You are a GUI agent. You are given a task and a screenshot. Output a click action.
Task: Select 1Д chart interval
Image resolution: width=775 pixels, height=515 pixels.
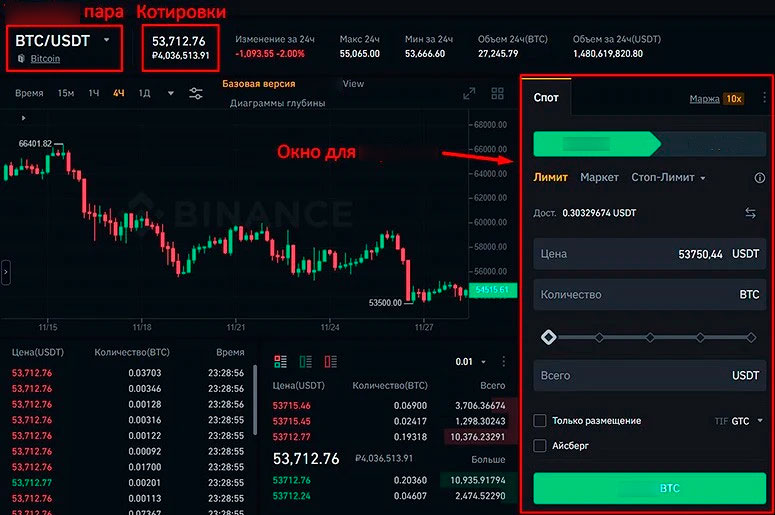point(144,93)
